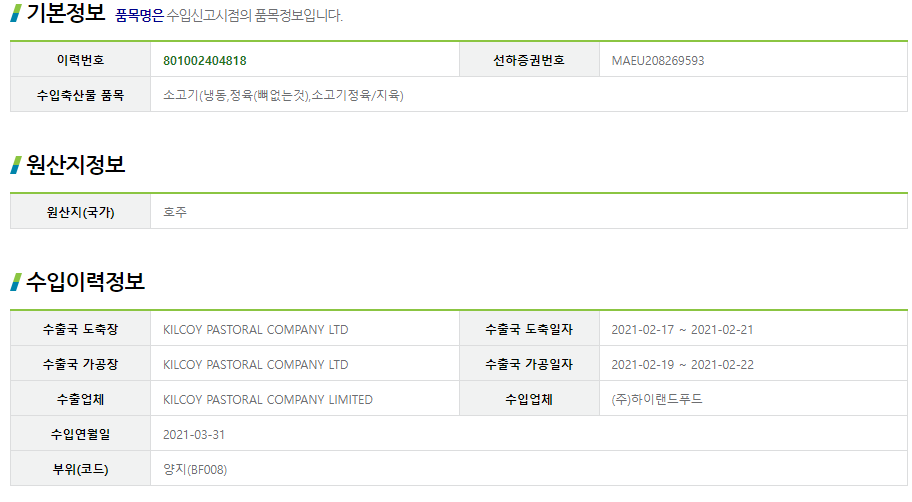This screenshot has width=912, height=502.
Task: Click the blue 품목명은 notice text
Action: pyautogui.click(x=140, y=16)
